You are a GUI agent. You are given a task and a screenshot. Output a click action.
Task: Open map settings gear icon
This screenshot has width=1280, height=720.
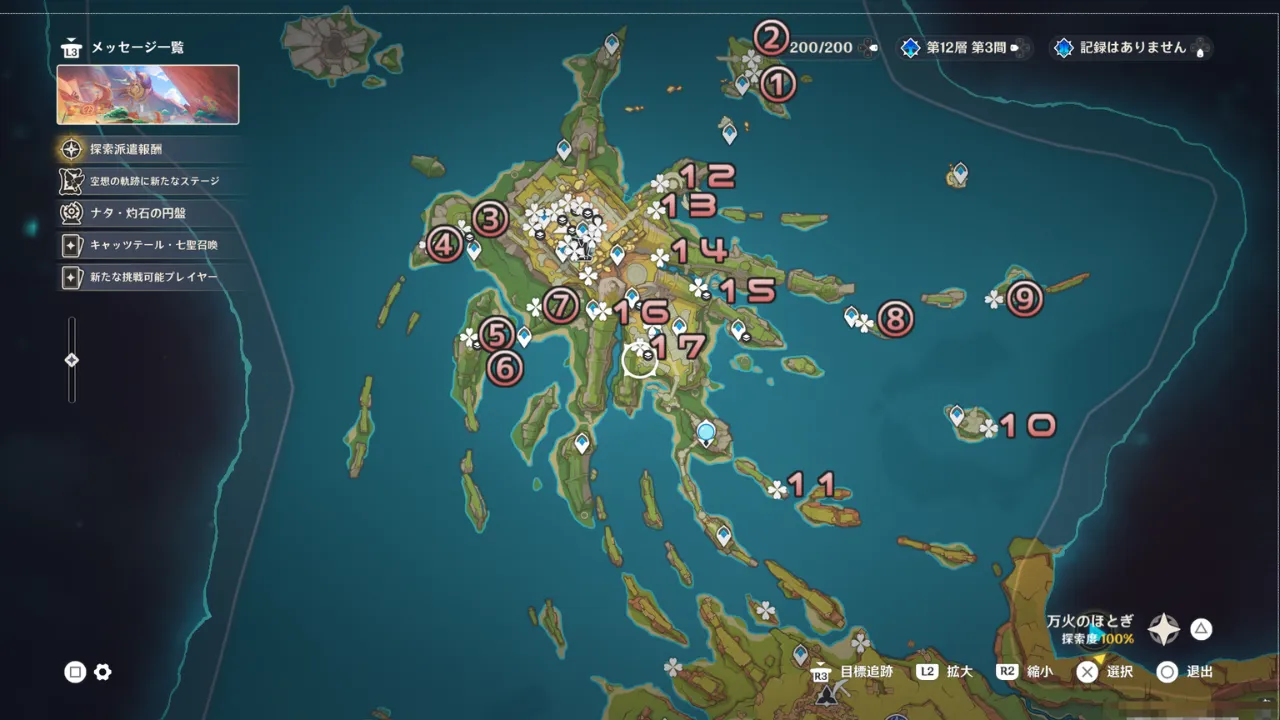click(x=102, y=672)
